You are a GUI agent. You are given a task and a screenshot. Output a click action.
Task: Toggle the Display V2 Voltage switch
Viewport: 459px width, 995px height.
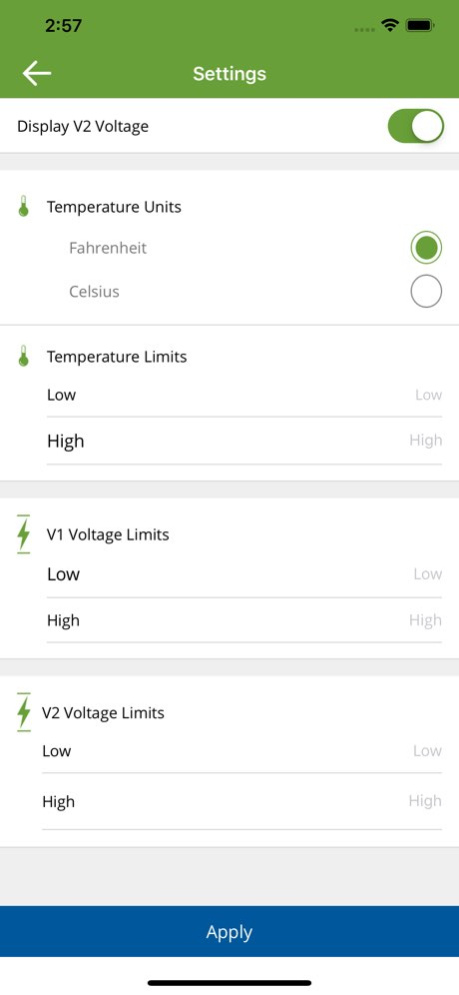(x=416, y=126)
